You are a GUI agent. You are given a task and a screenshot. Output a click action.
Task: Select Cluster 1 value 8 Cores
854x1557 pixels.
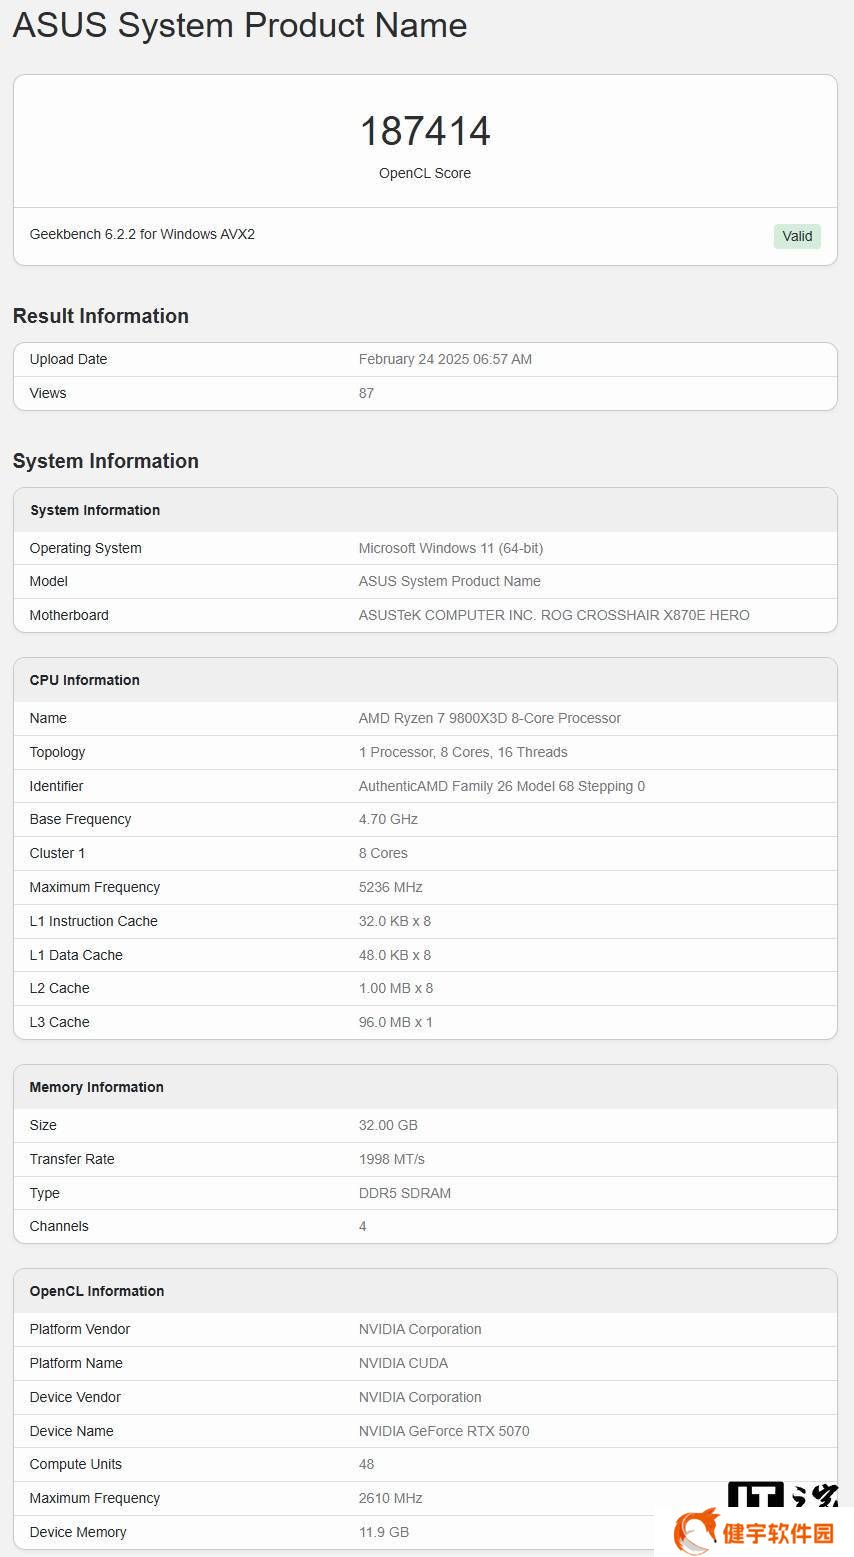point(383,853)
